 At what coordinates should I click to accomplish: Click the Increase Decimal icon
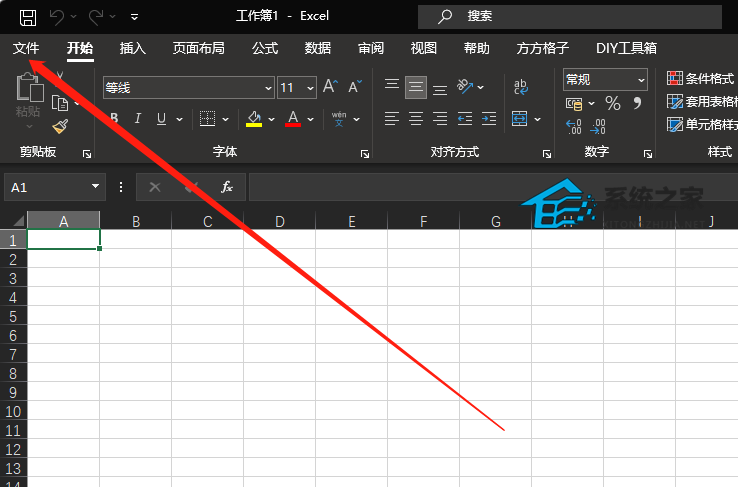(574, 127)
